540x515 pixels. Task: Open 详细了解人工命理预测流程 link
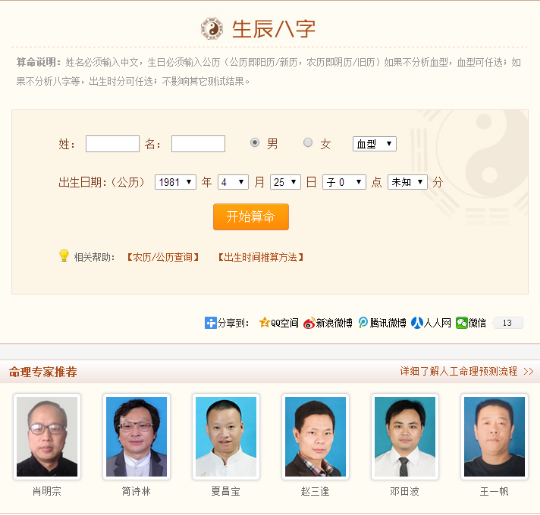tap(467, 371)
